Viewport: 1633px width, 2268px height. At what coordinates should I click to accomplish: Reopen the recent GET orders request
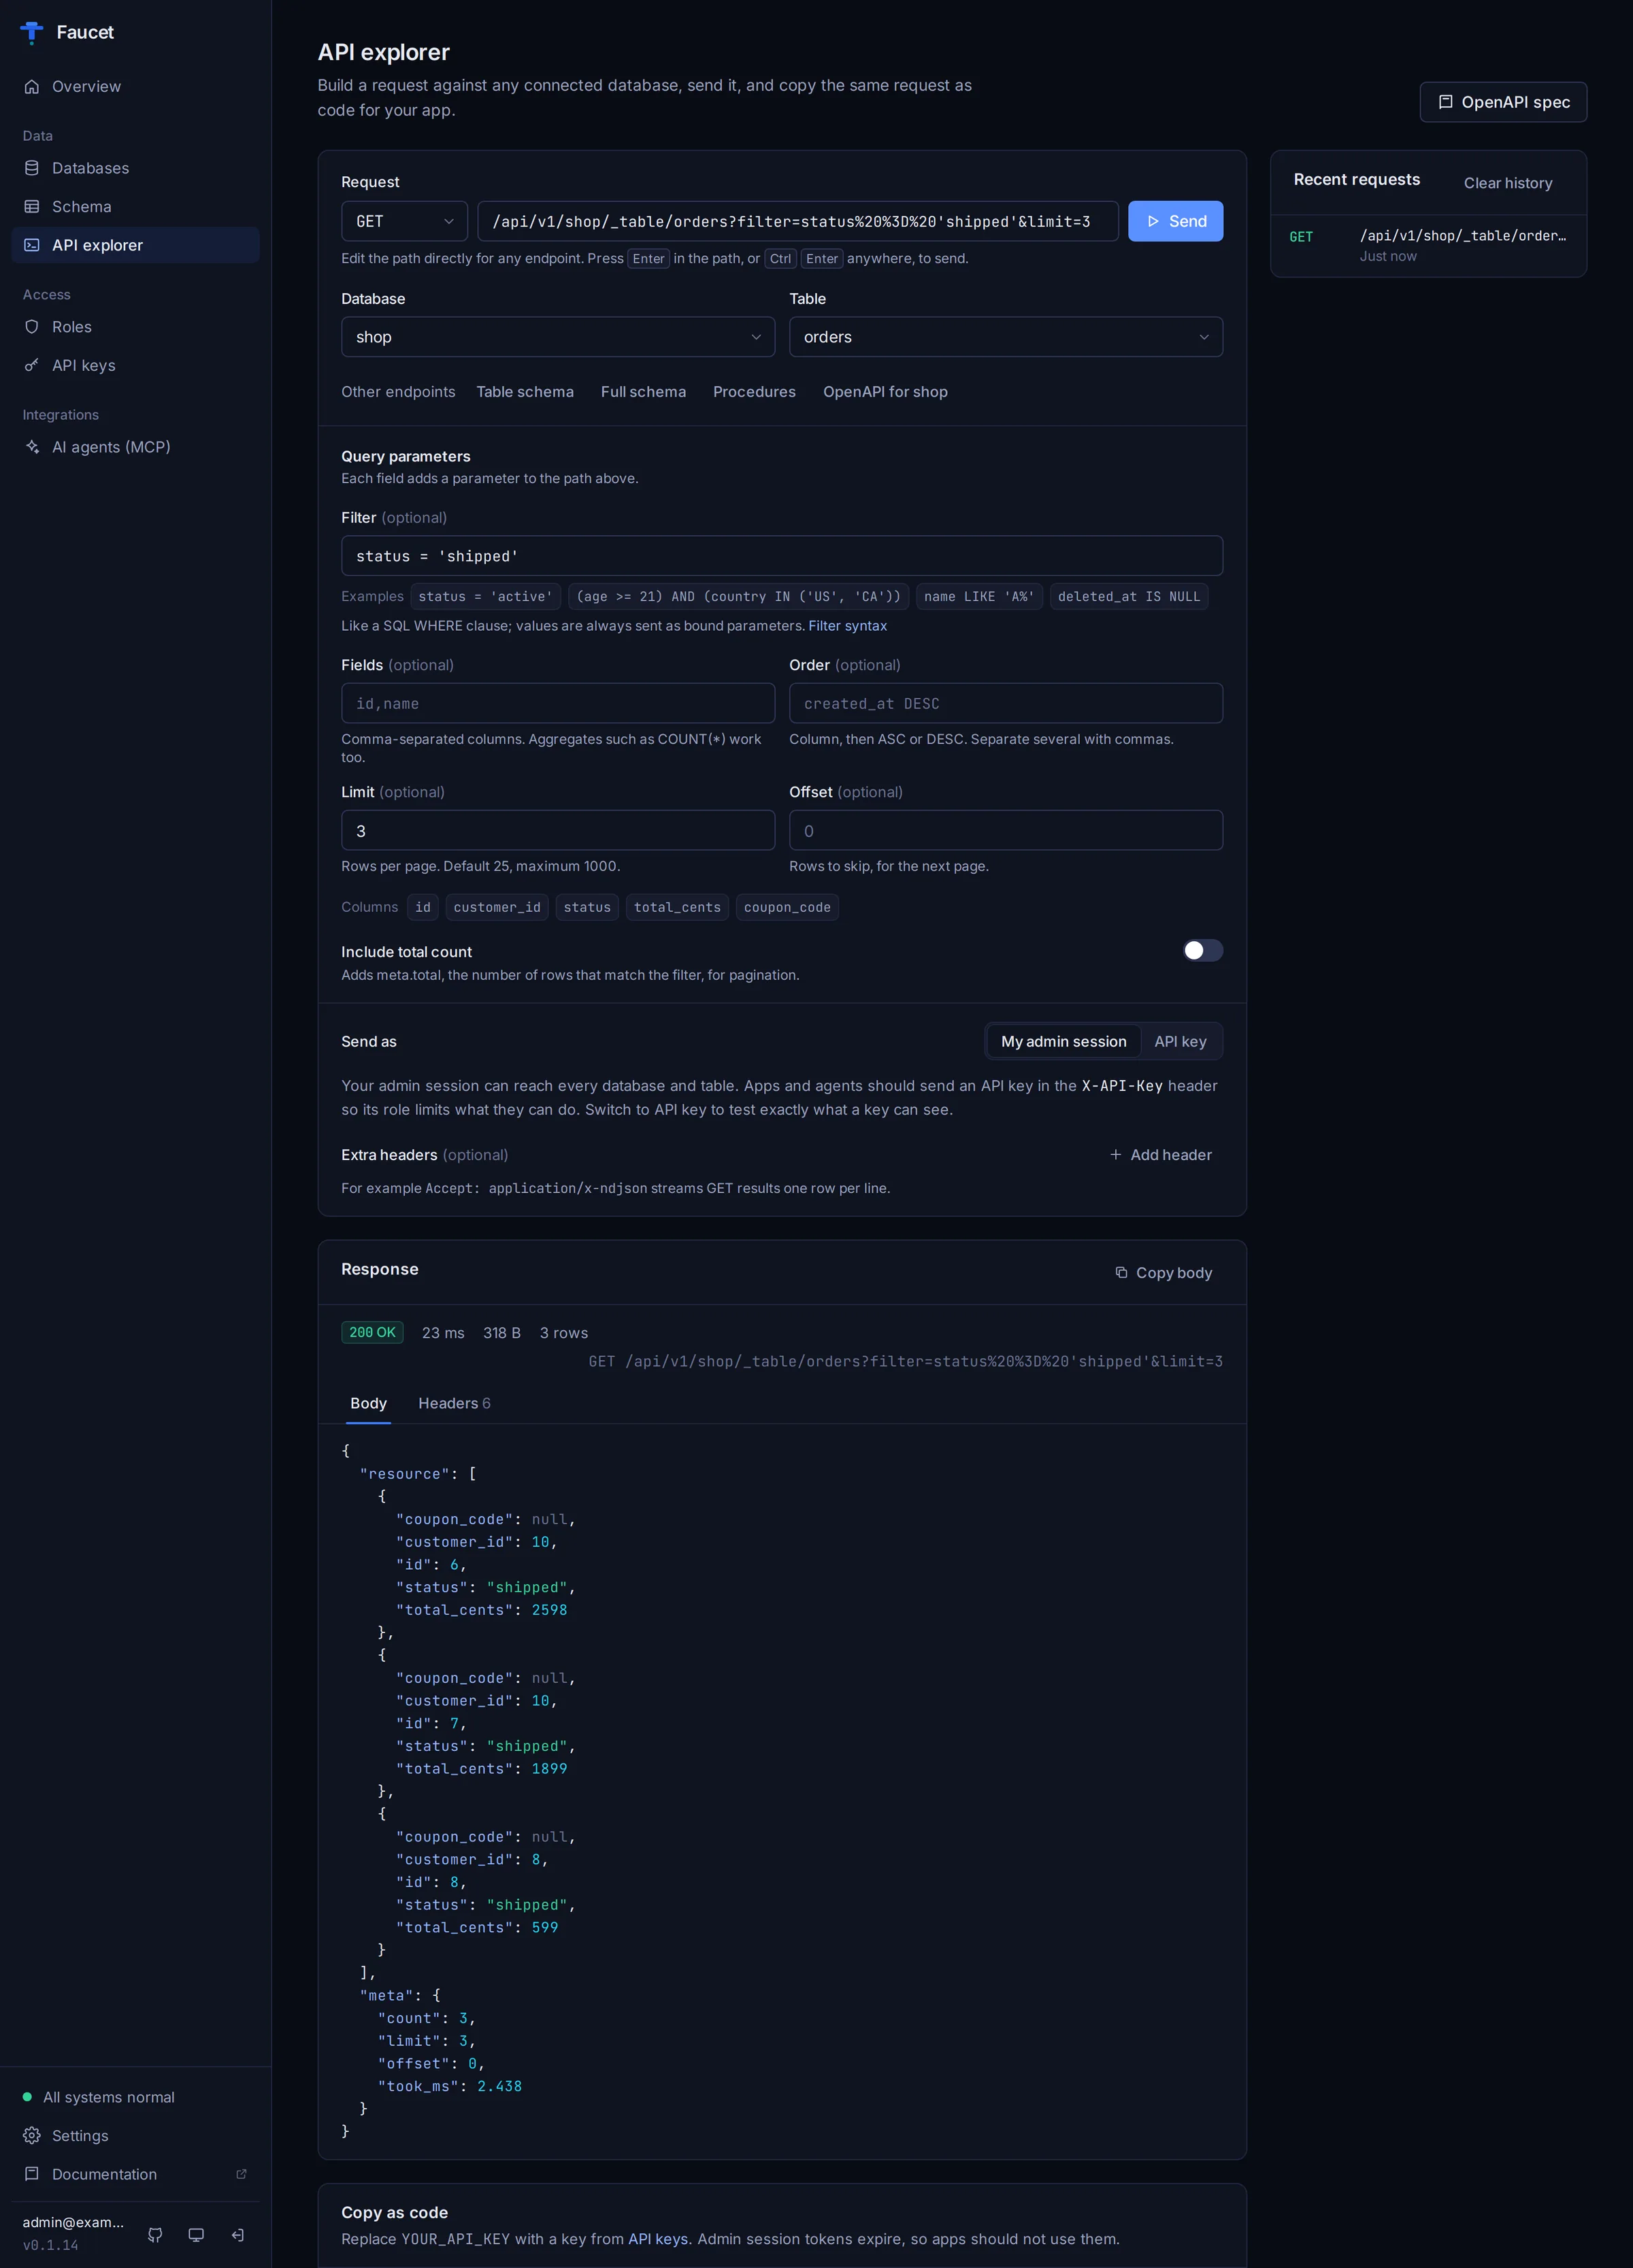pos(1427,246)
